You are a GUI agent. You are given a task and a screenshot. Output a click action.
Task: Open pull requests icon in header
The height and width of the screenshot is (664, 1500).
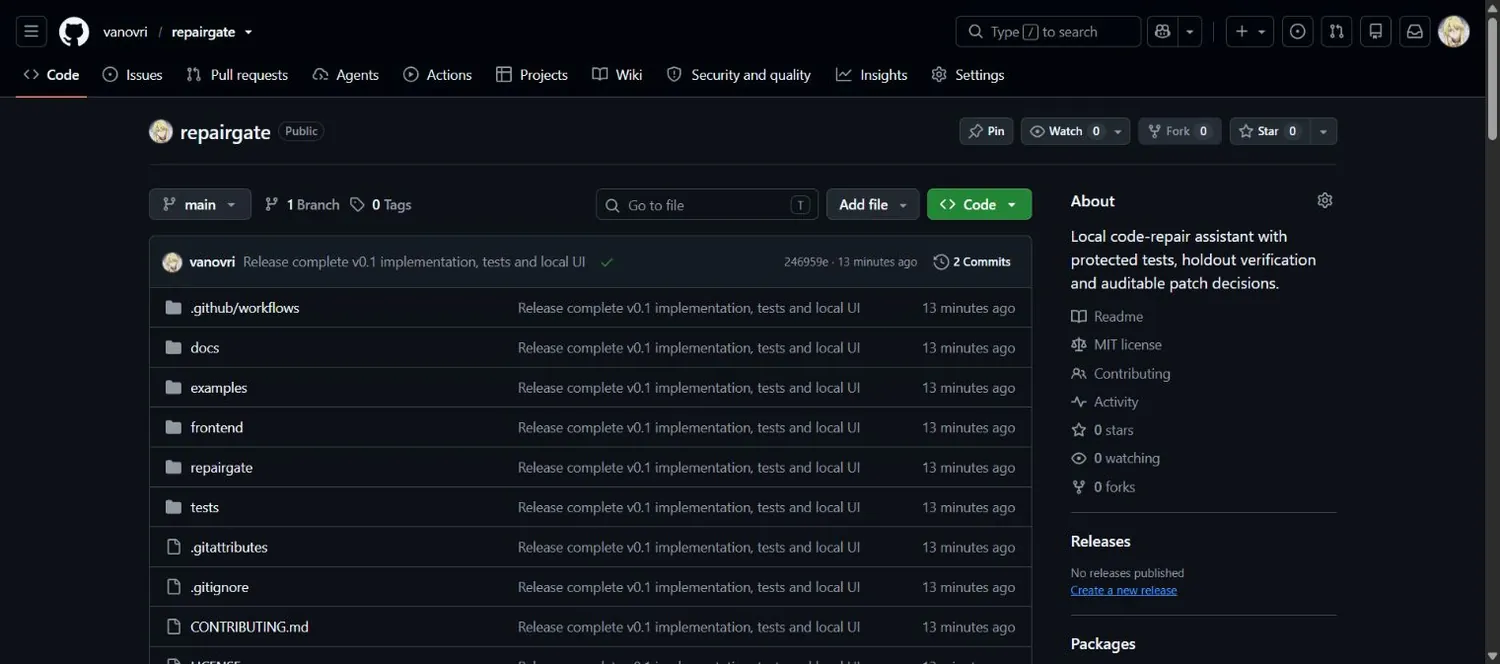coord(1336,32)
